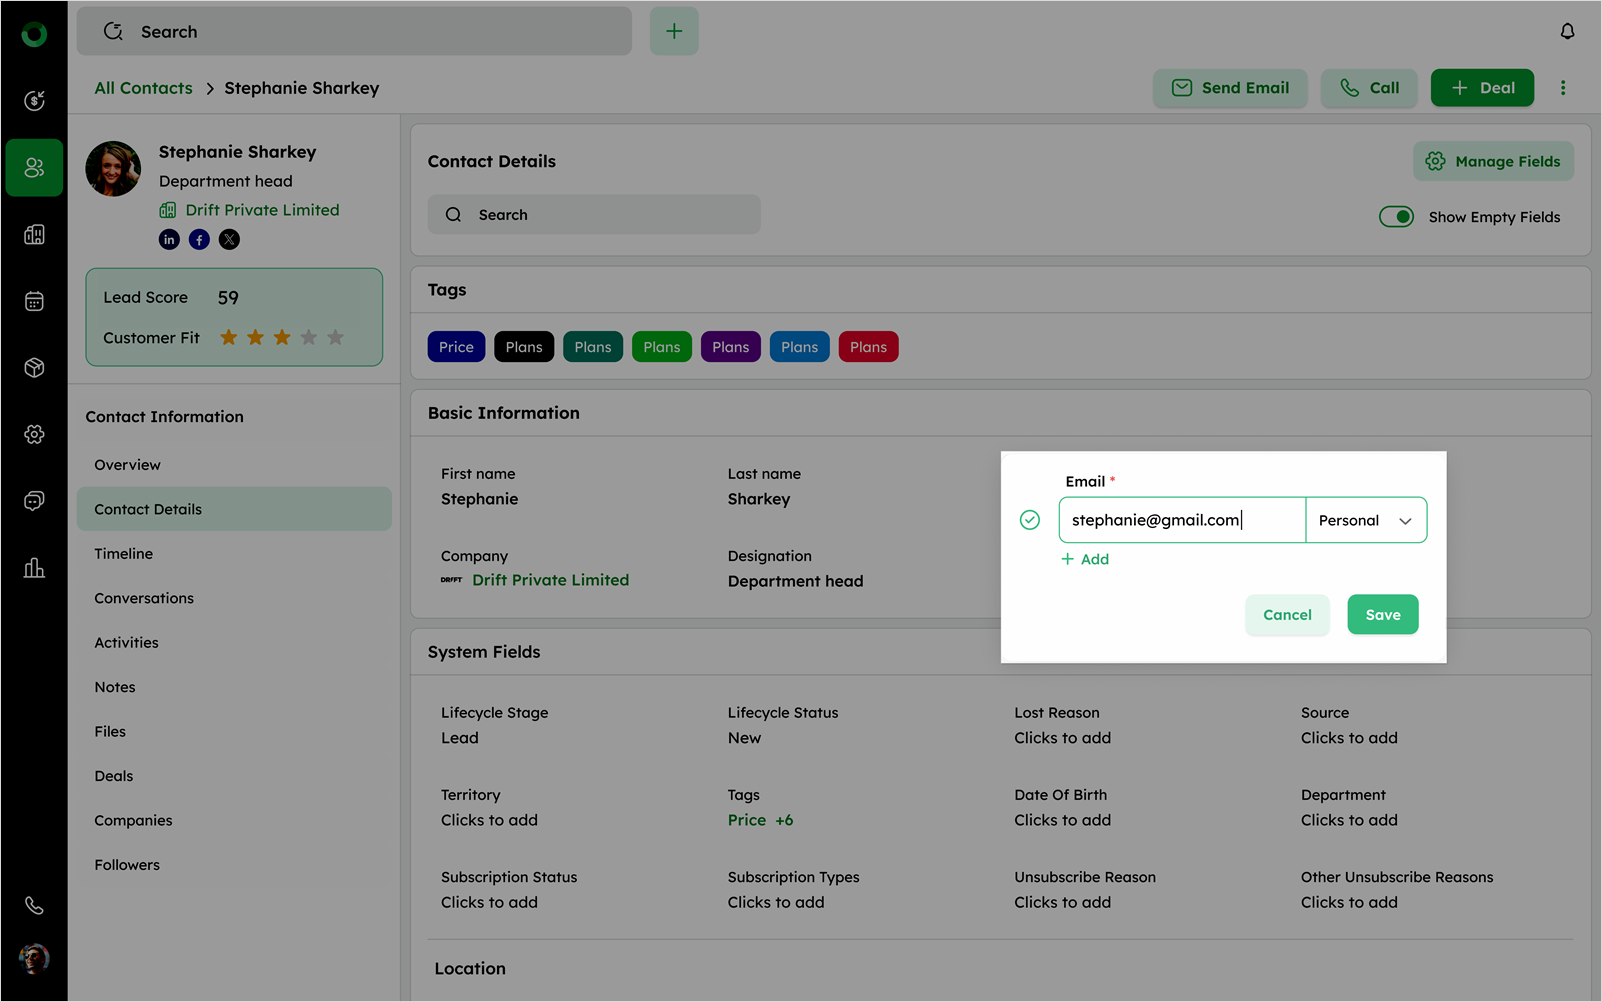Expand the +6 additional tags
The width and height of the screenshot is (1602, 1002).
pos(784,820)
